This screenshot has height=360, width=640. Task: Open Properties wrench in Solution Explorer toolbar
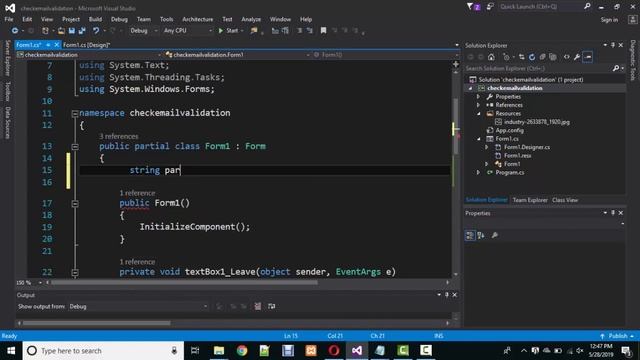(x=577, y=57)
